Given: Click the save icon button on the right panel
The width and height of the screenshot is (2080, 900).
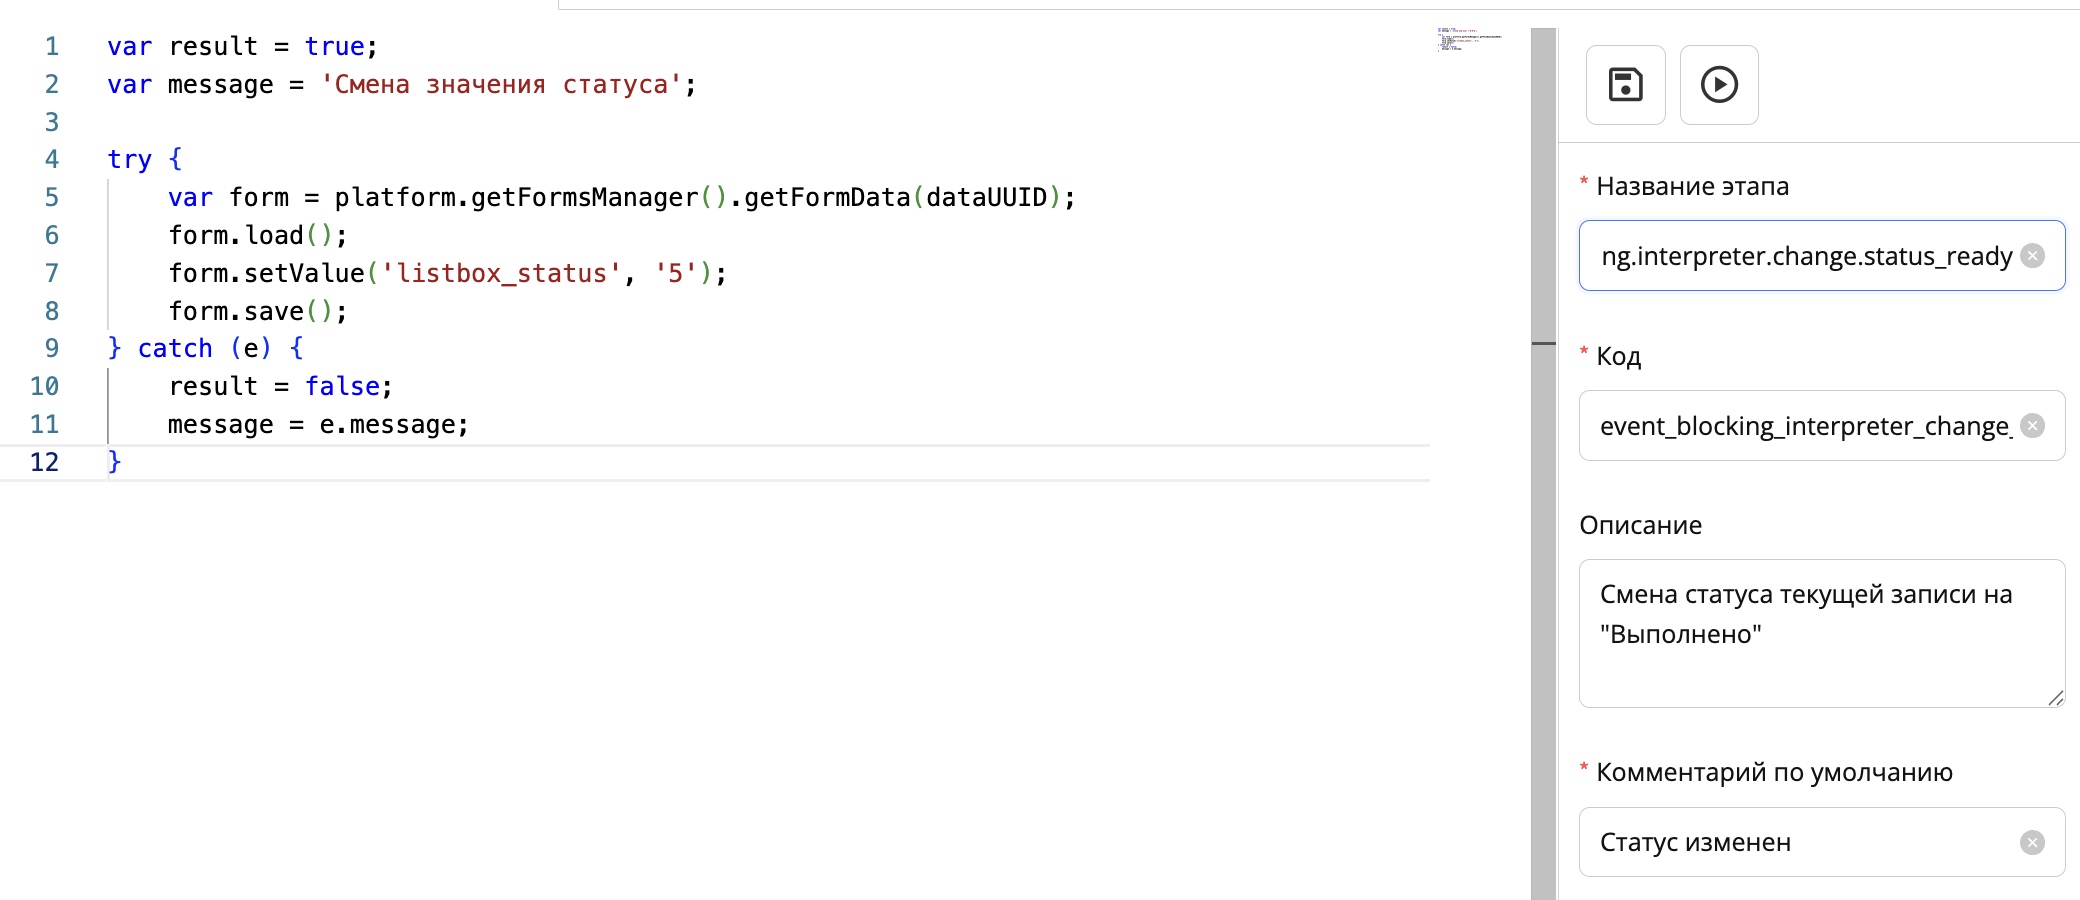Looking at the screenshot, I should [1624, 85].
